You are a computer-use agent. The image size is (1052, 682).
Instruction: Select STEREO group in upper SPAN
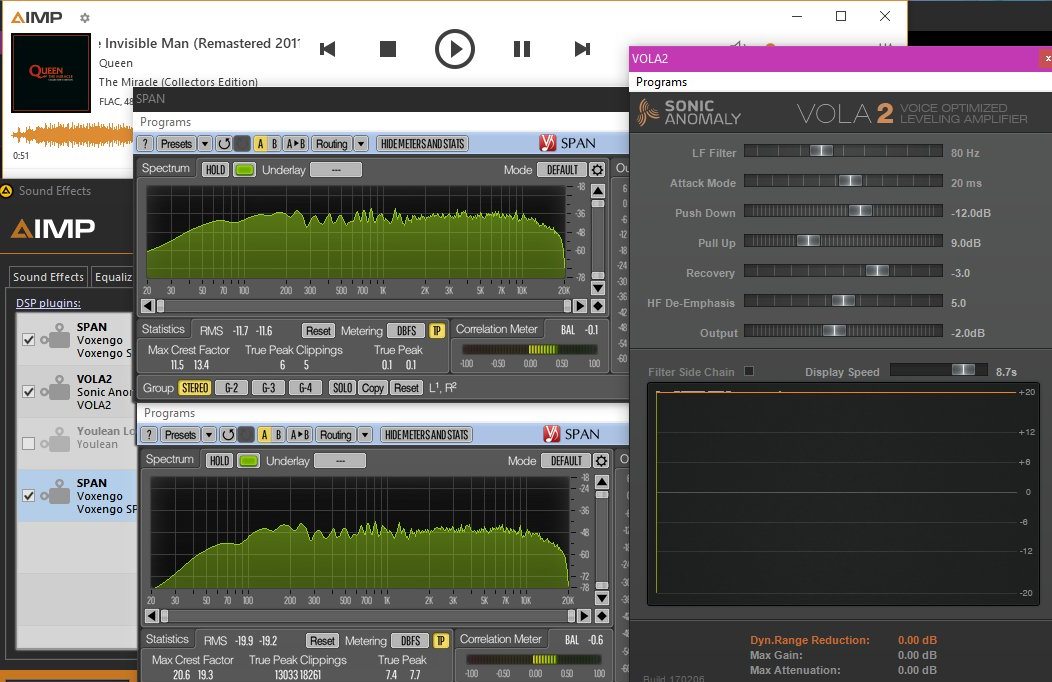tap(195, 388)
